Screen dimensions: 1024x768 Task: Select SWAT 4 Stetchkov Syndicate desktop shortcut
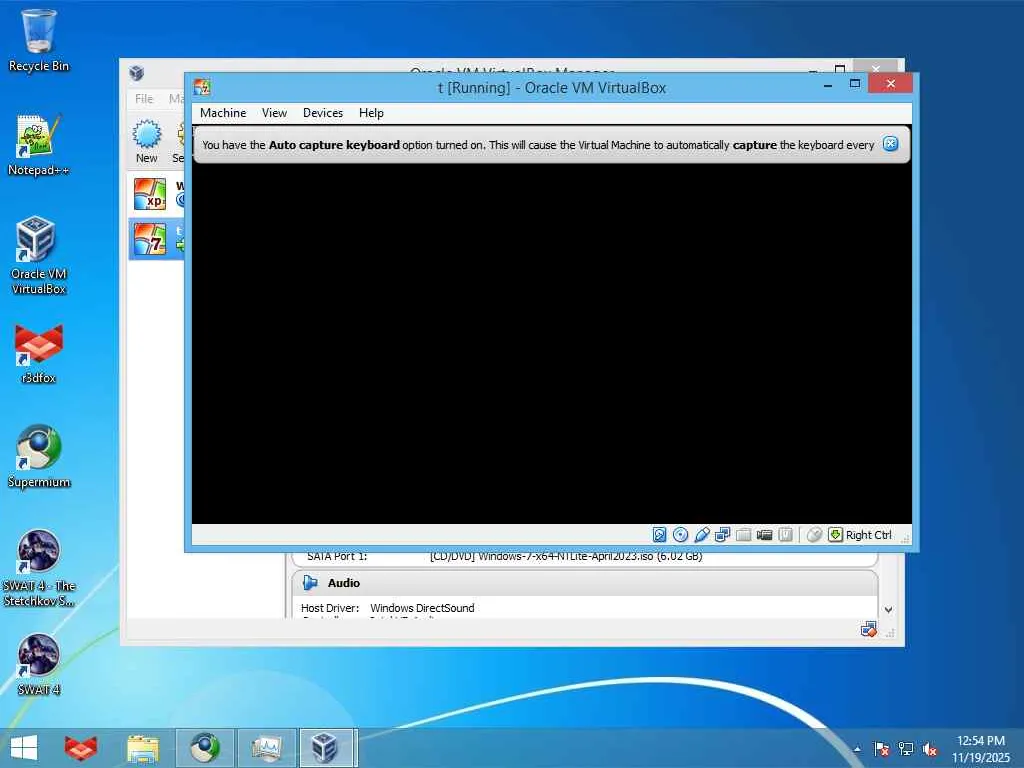pyautogui.click(x=39, y=568)
